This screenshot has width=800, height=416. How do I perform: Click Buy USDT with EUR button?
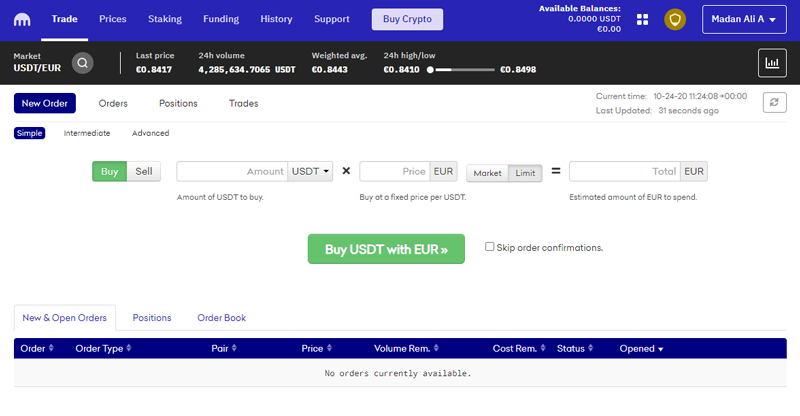point(386,249)
